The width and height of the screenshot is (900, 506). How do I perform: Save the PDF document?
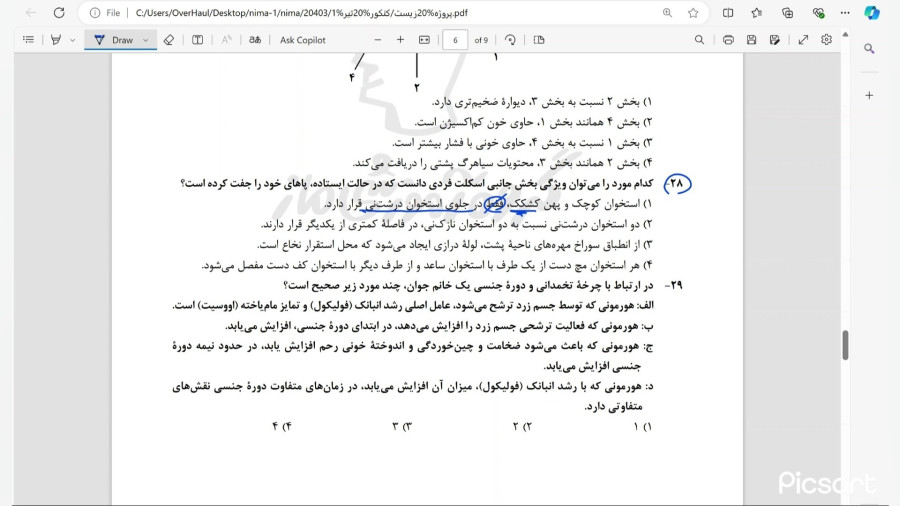click(x=751, y=40)
